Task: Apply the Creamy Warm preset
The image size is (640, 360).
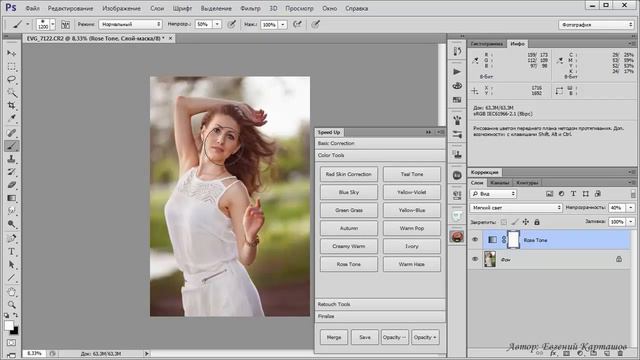Action: [349, 246]
